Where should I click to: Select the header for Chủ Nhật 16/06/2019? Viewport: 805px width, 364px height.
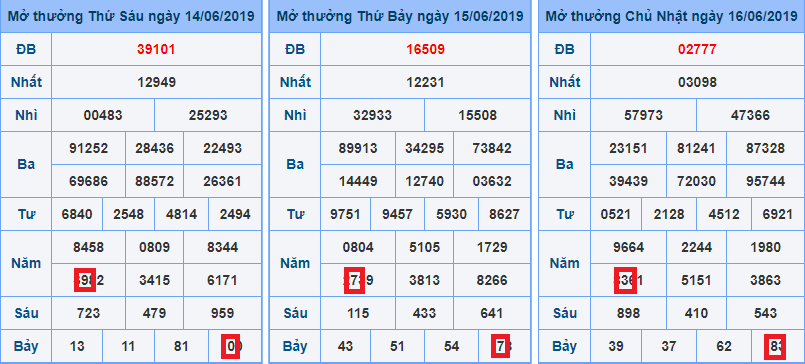pos(672,16)
